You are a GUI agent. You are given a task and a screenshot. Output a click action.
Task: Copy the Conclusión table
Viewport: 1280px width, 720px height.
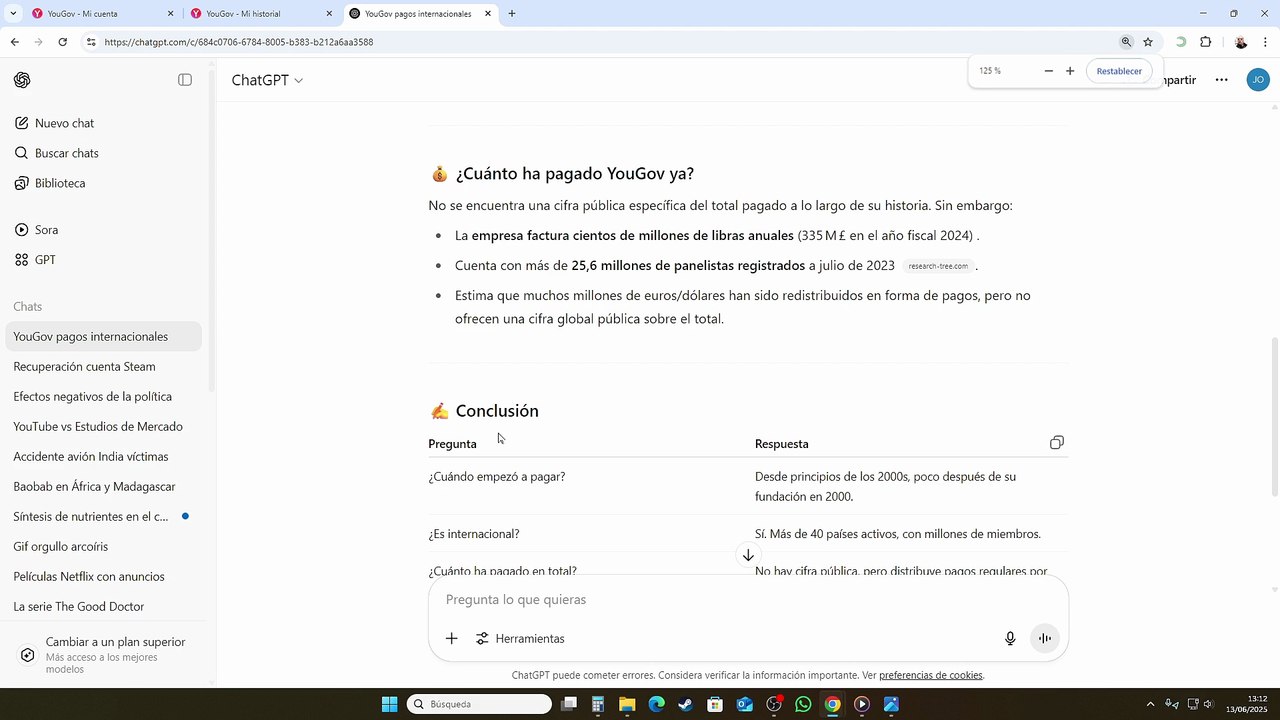click(x=1057, y=443)
